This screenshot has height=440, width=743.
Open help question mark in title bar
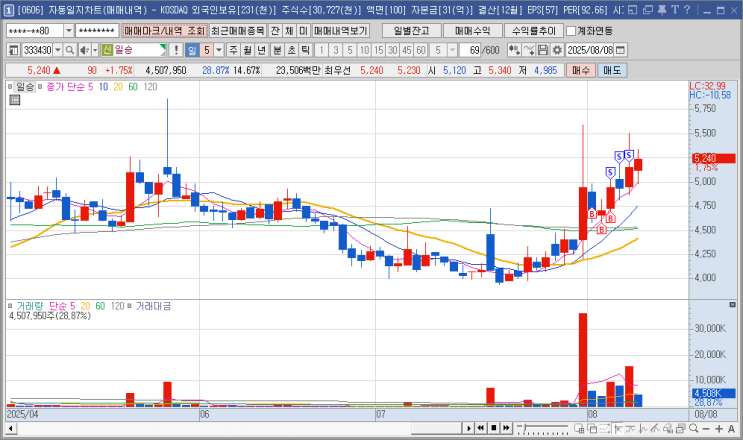point(687,10)
